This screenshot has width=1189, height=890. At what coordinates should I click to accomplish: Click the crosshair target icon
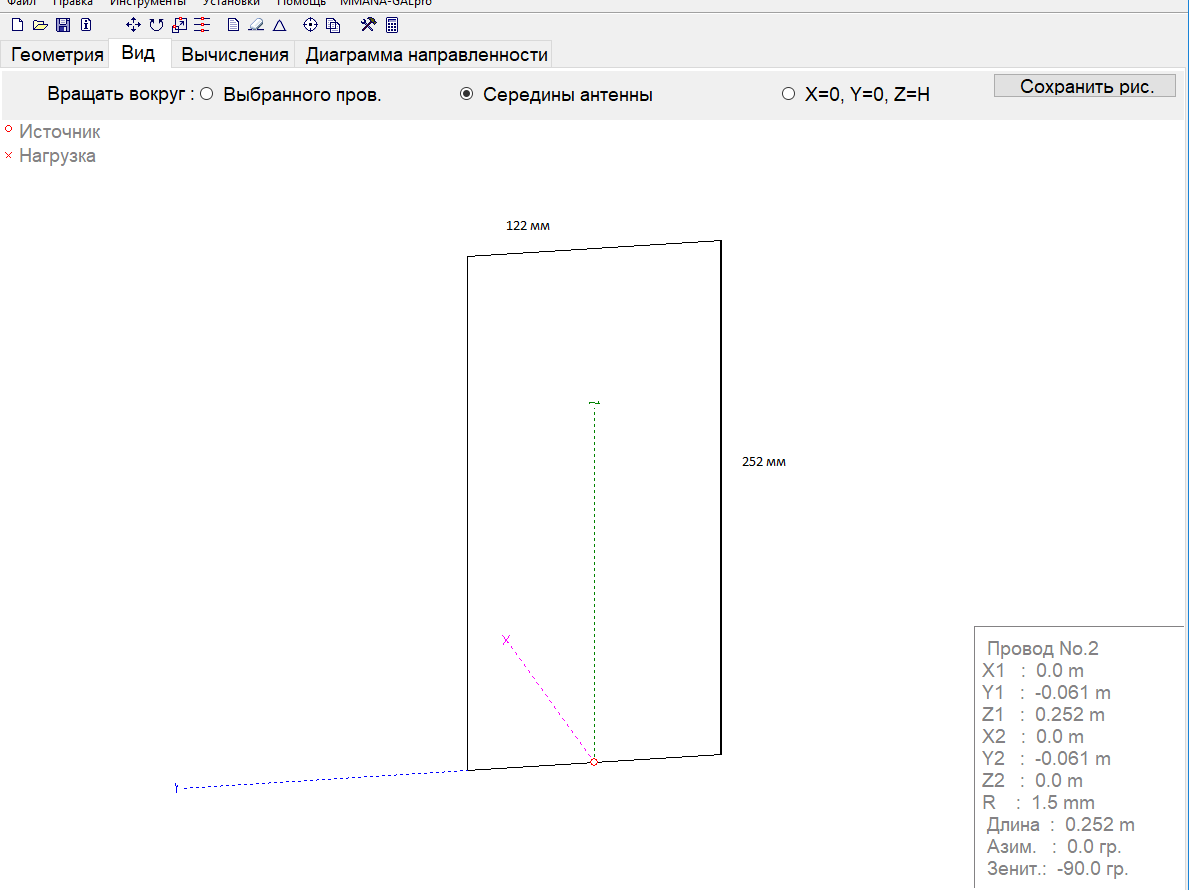point(310,25)
